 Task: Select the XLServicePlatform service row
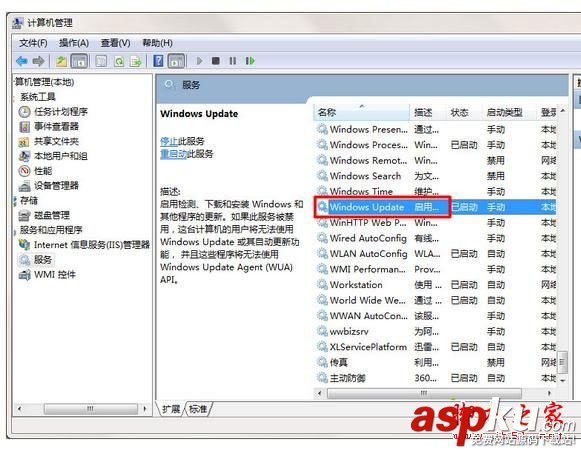point(436,347)
